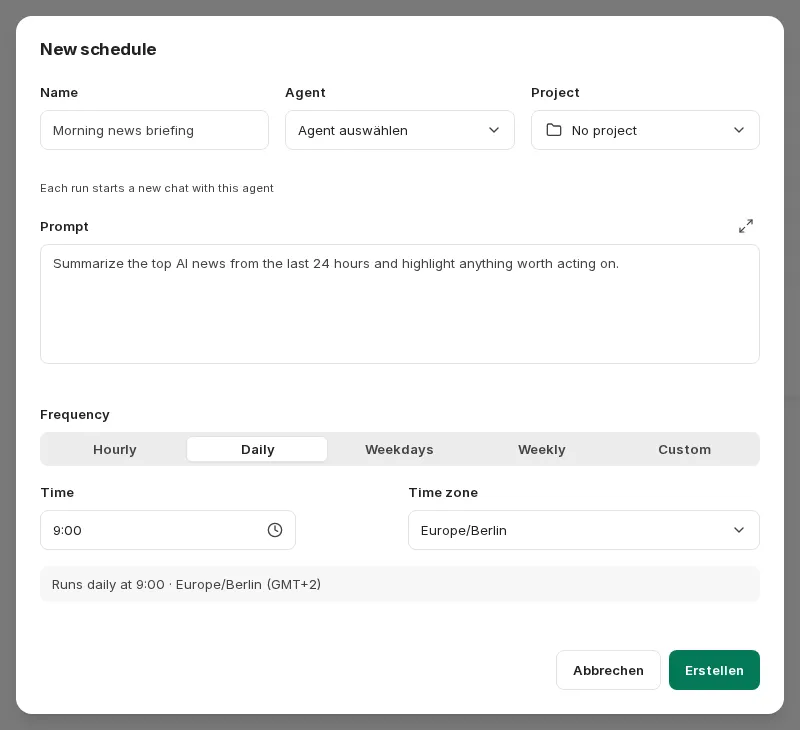This screenshot has width=800, height=730.
Task: Select the Weekly frequency option
Action: [541, 449]
